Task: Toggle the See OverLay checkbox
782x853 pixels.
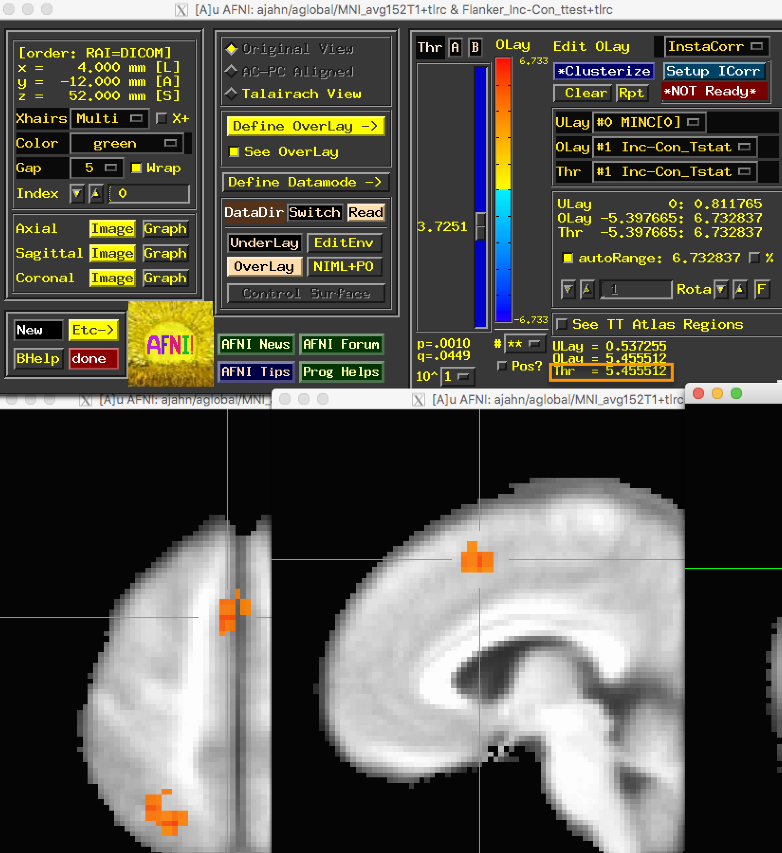Action: pos(234,152)
